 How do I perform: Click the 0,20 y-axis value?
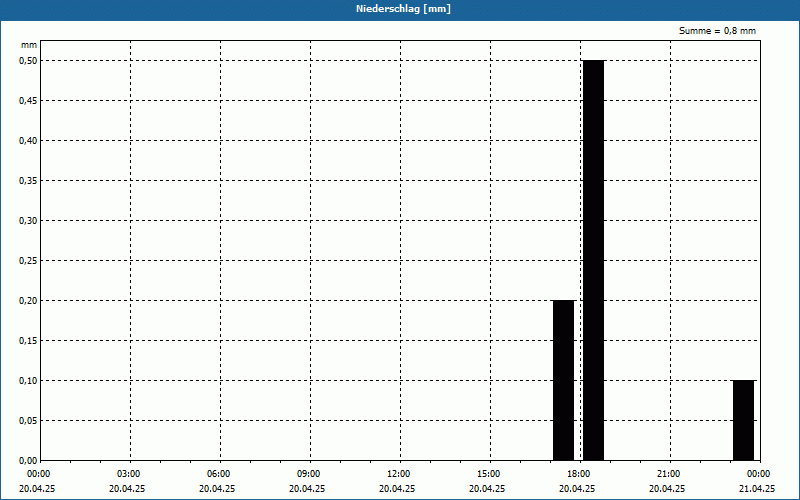click(x=28, y=301)
